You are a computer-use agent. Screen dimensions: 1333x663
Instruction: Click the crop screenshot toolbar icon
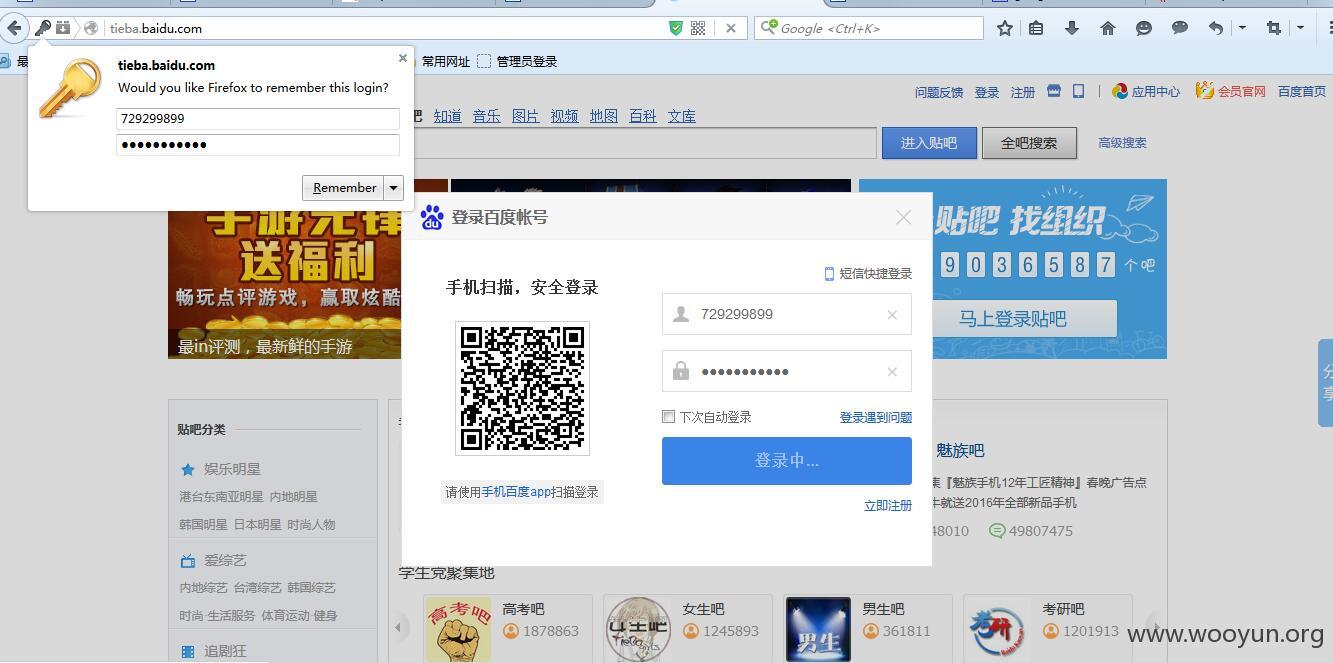pyautogui.click(x=1274, y=28)
